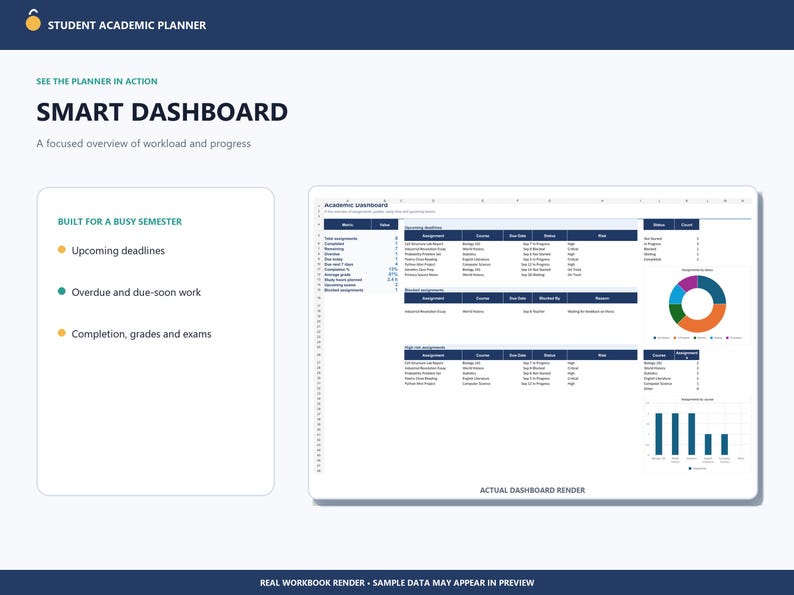Select the 'Completion %' metric row
This screenshot has width=794, height=595.
coord(361,269)
